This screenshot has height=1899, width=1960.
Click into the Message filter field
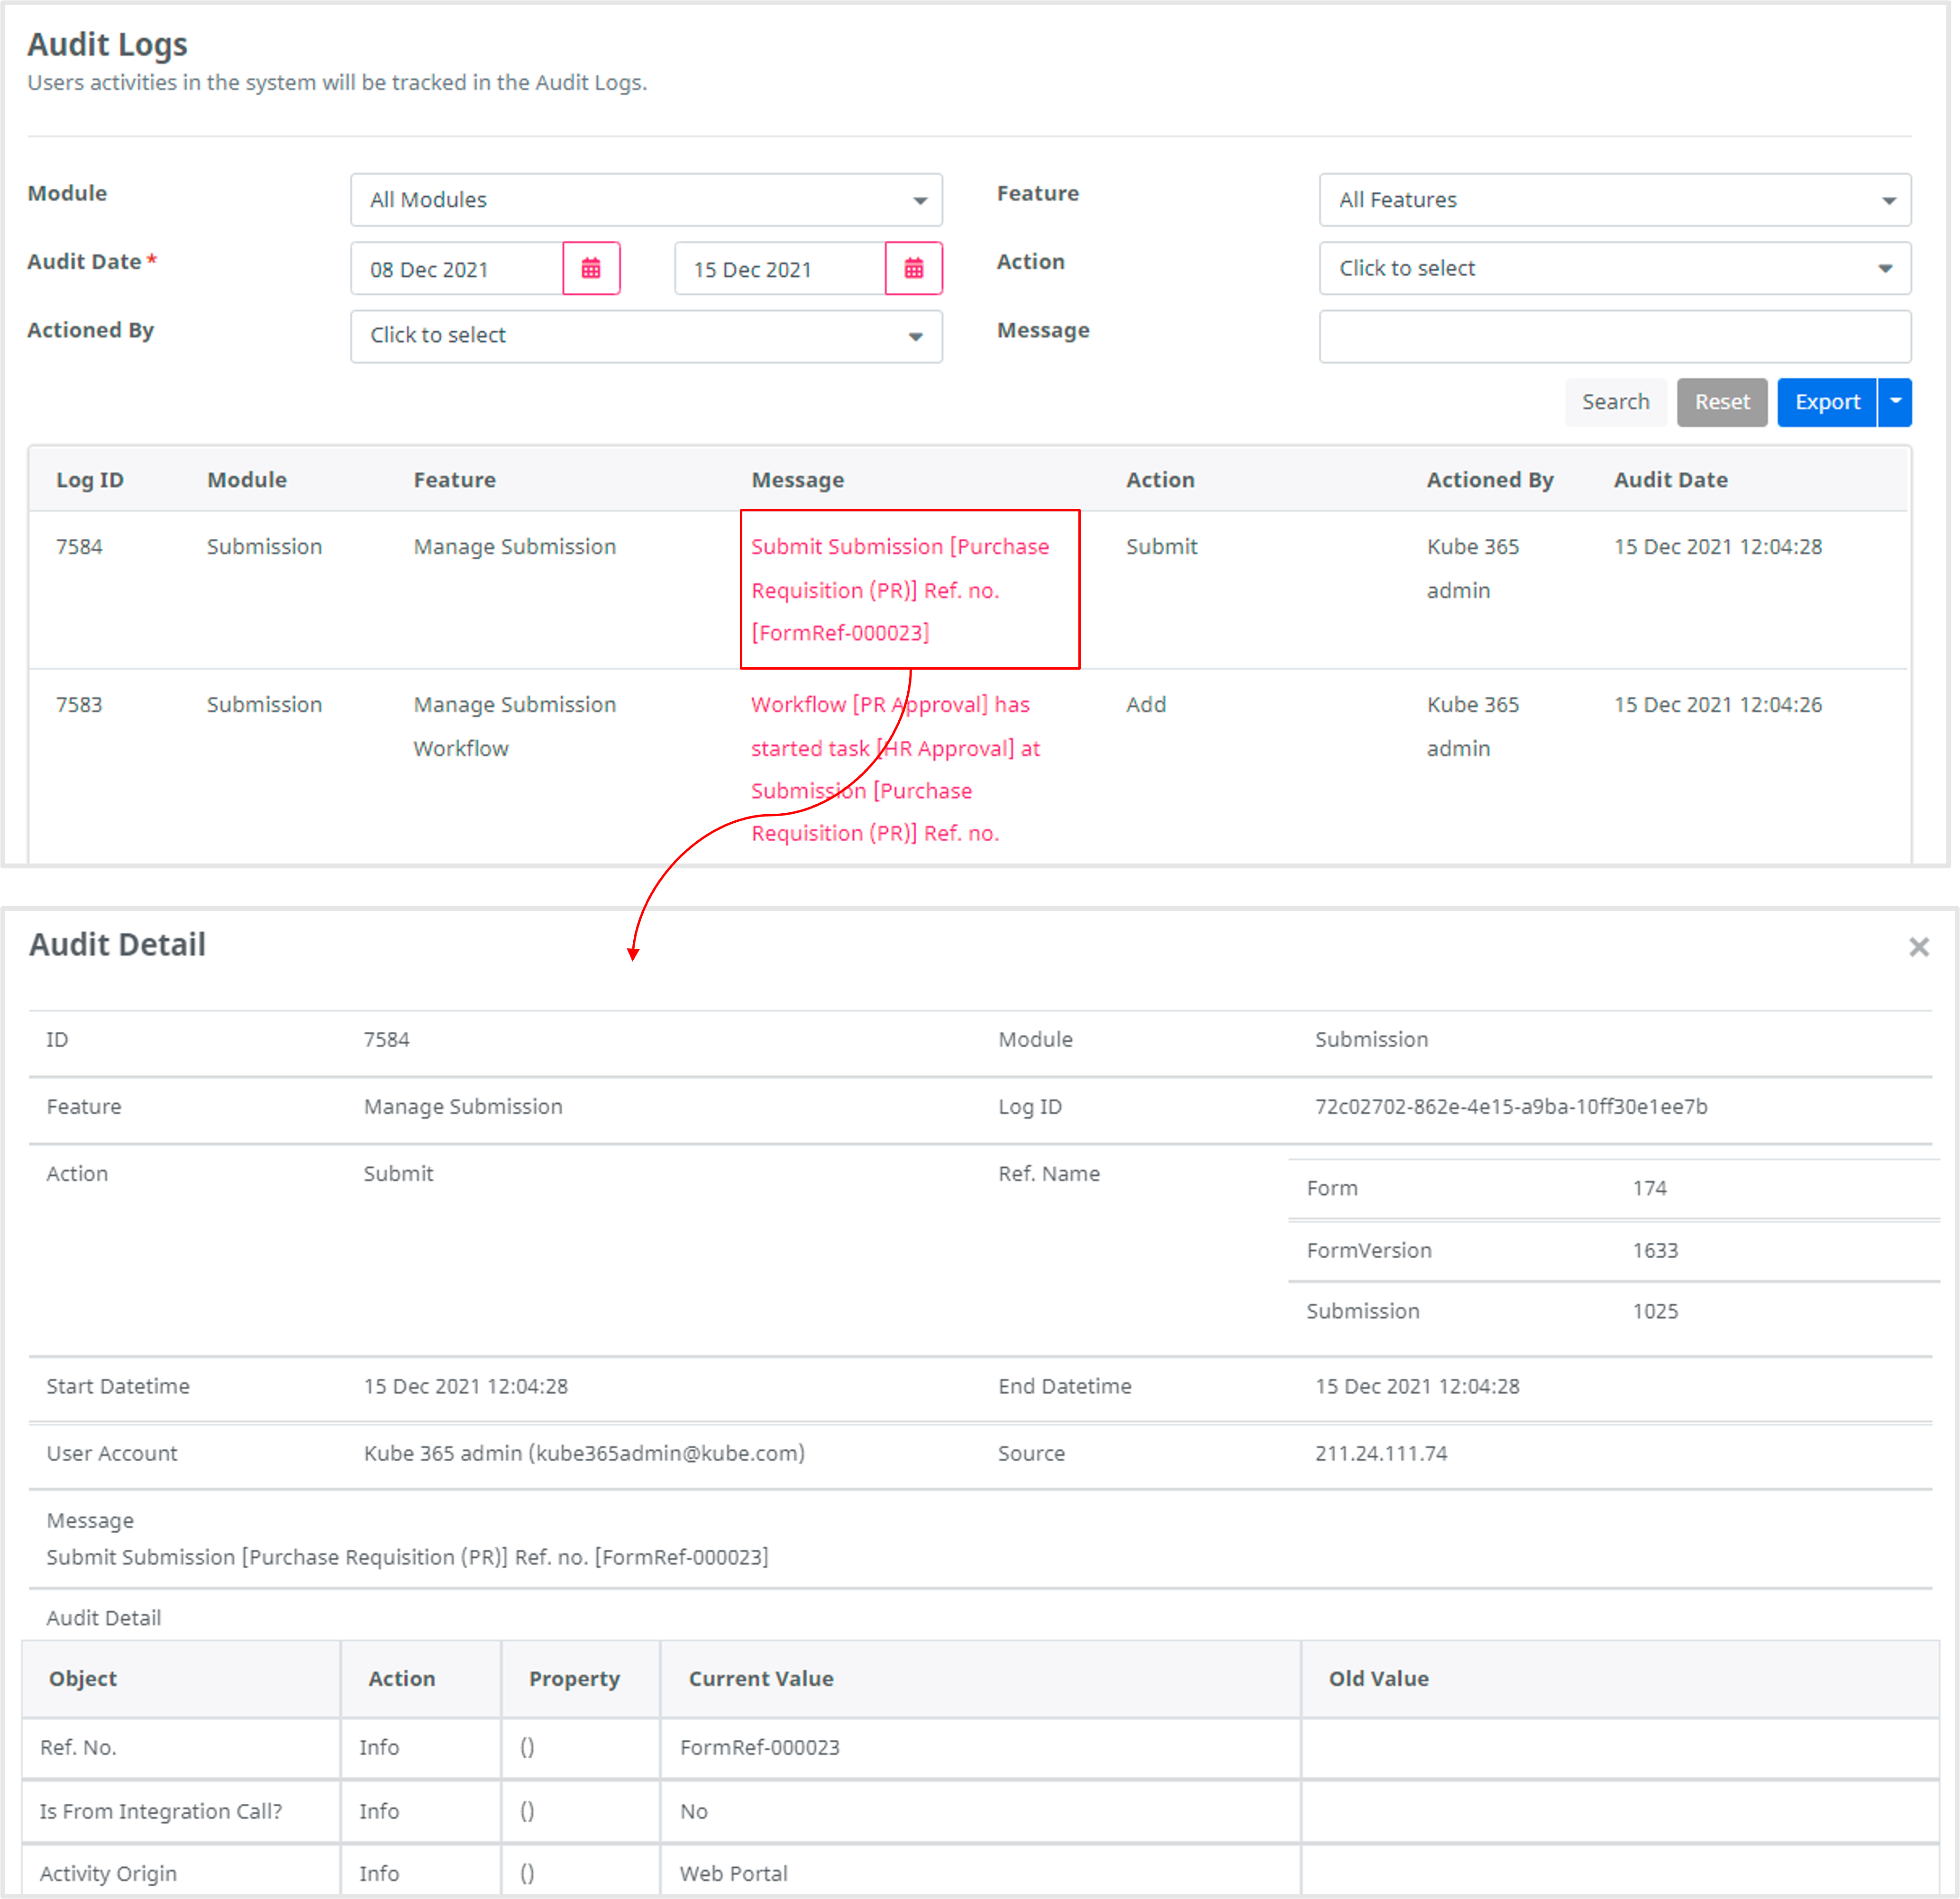coord(1614,336)
